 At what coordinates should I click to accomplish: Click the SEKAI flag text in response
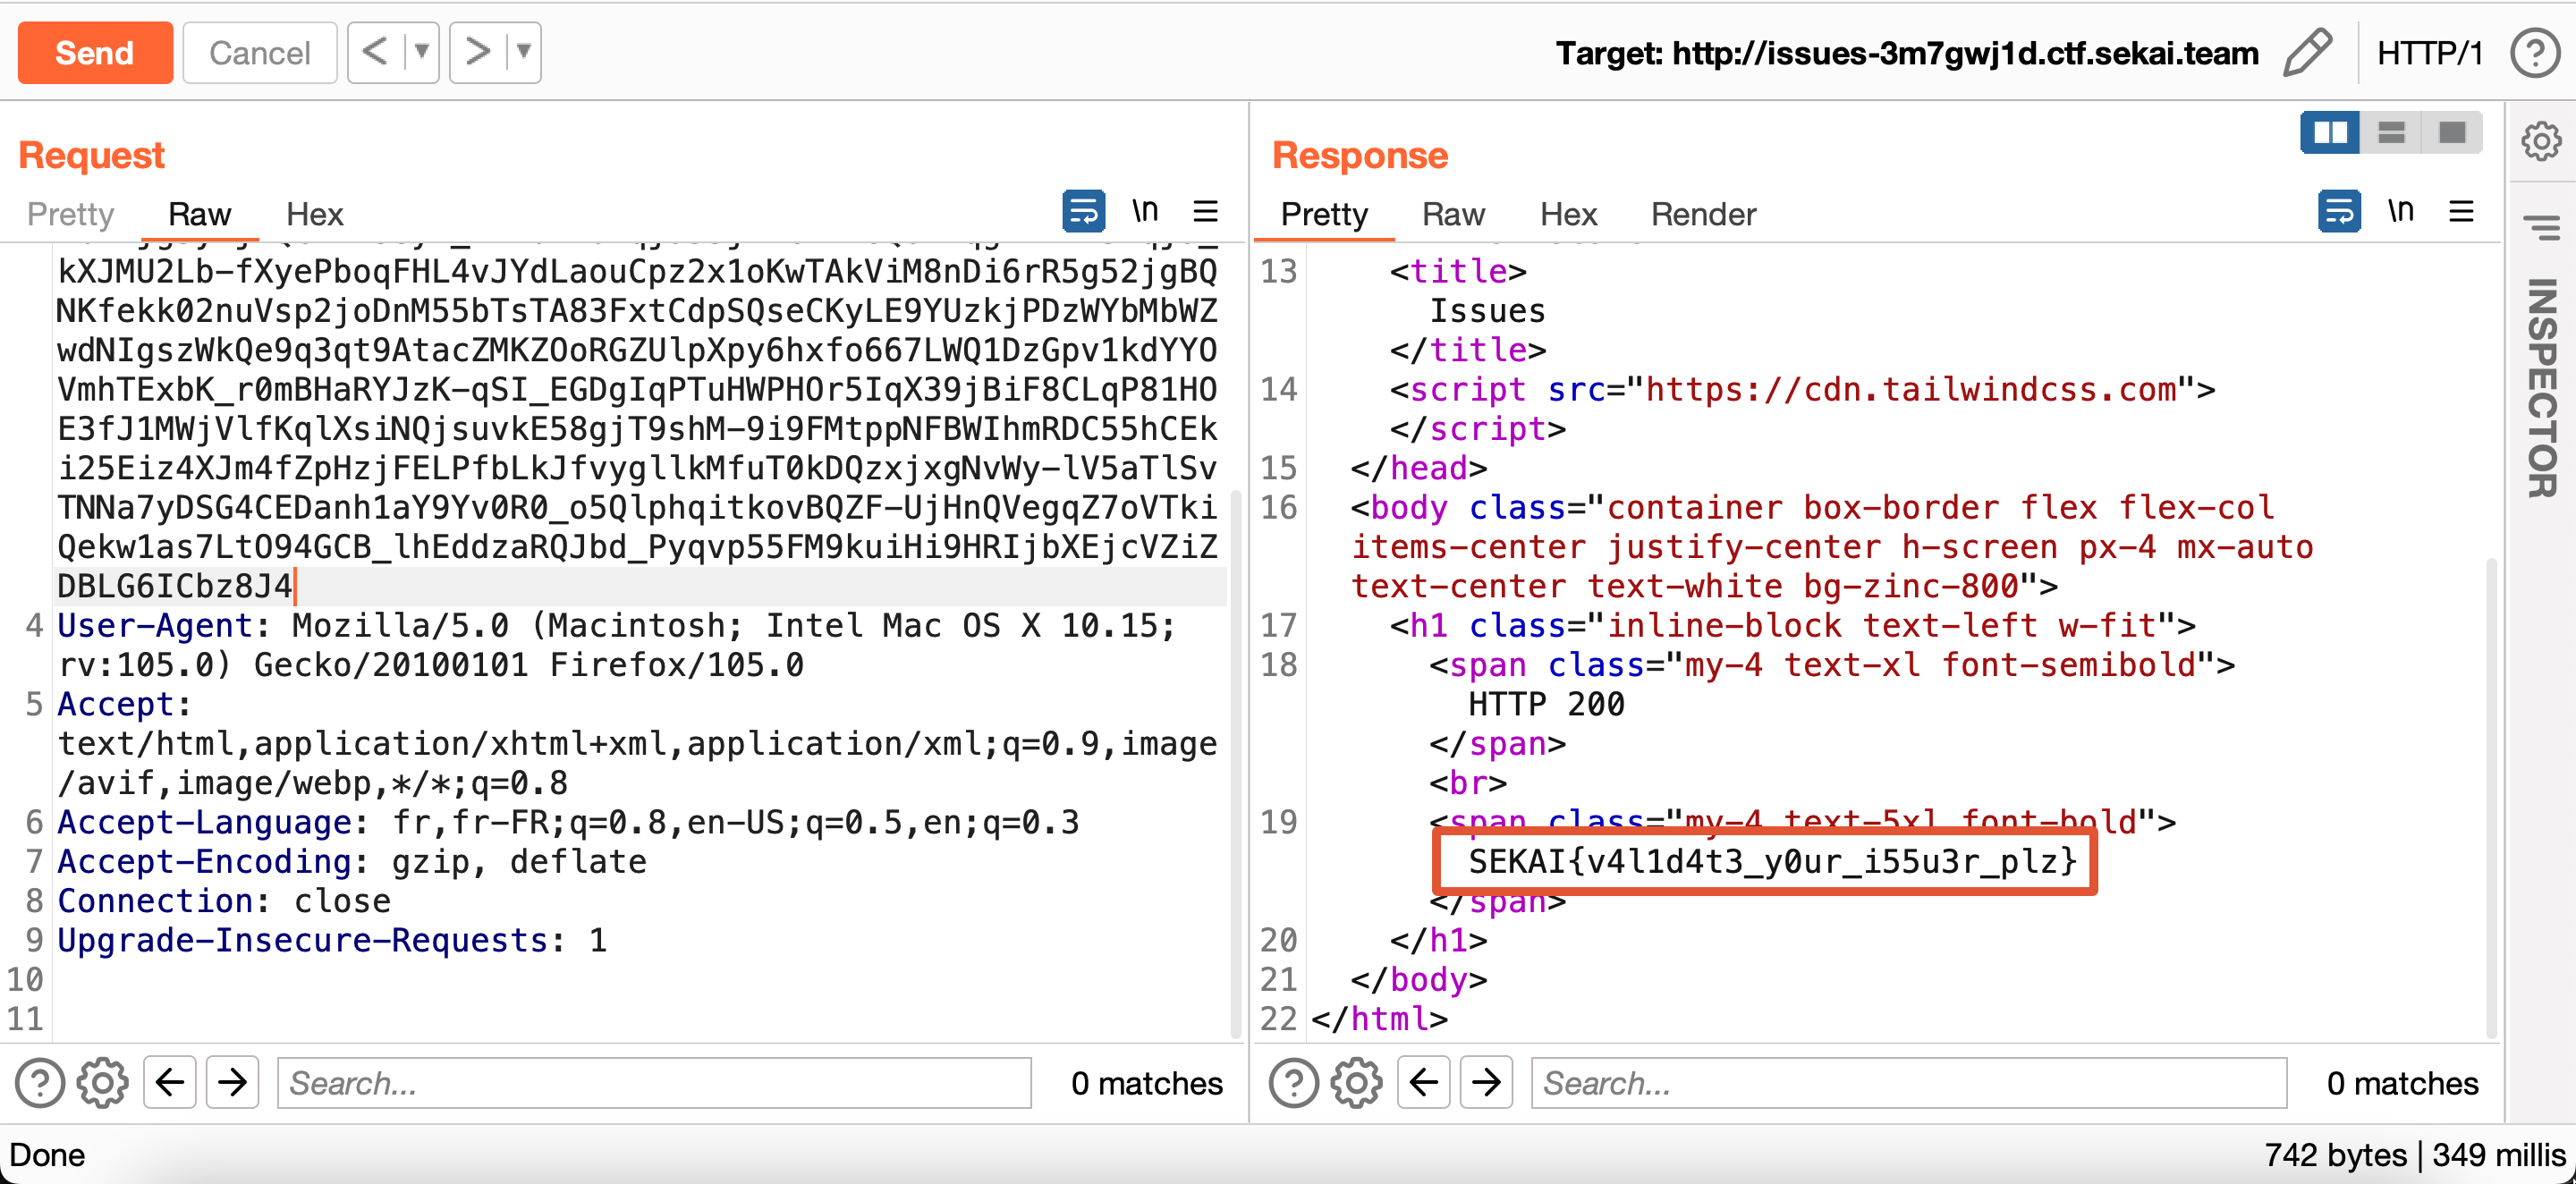[1772, 862]
